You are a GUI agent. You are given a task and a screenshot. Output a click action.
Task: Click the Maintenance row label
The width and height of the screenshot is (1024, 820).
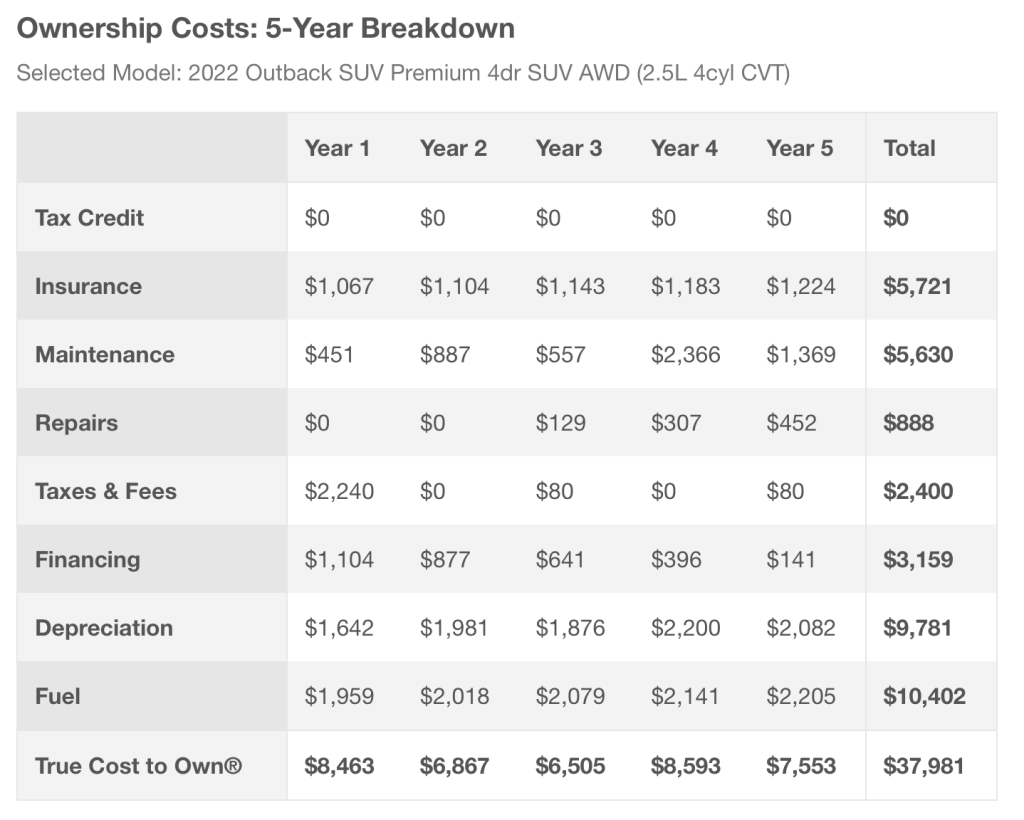click(x=104, y=355)
